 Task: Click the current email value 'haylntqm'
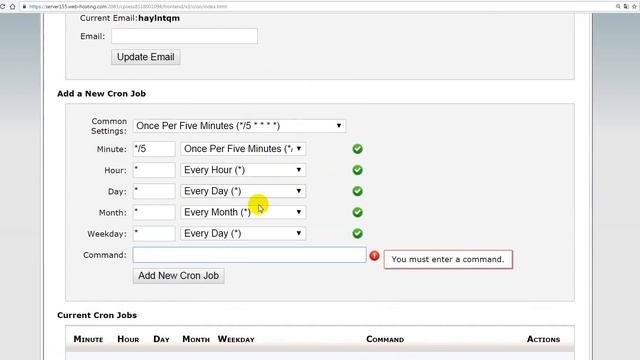point(159,18)
